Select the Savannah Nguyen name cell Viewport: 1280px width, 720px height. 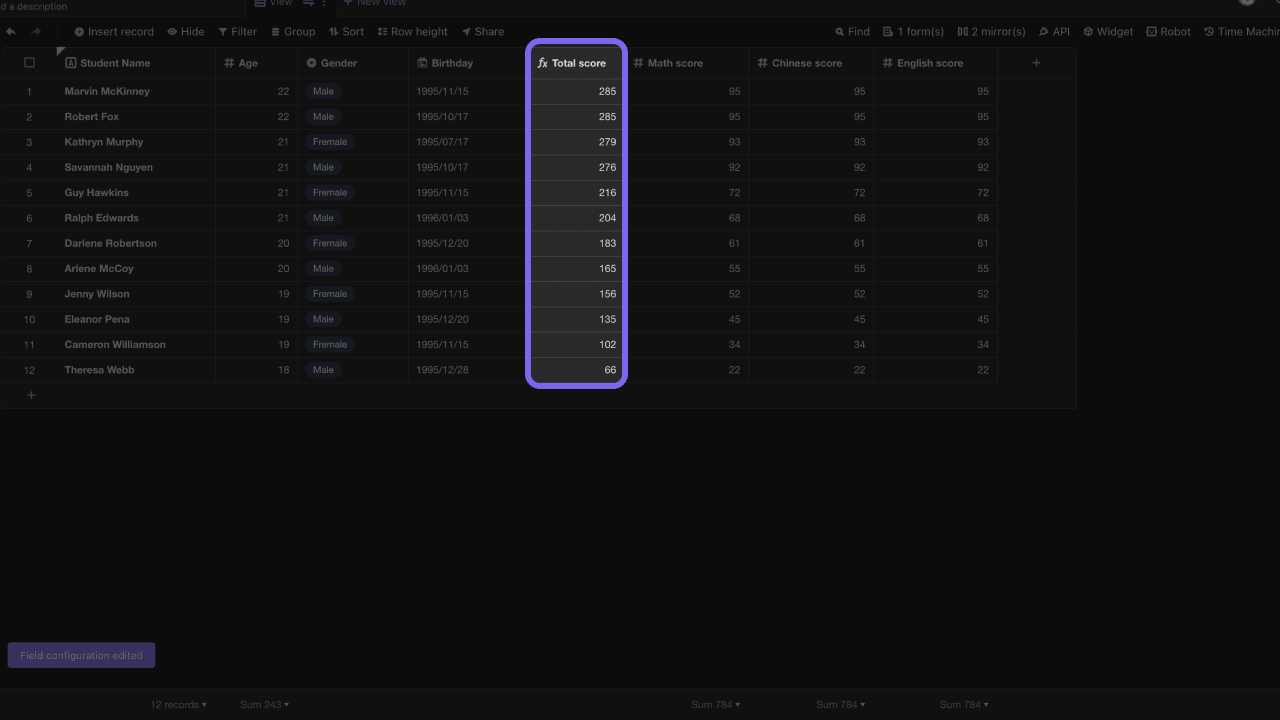tap(136, 167)
